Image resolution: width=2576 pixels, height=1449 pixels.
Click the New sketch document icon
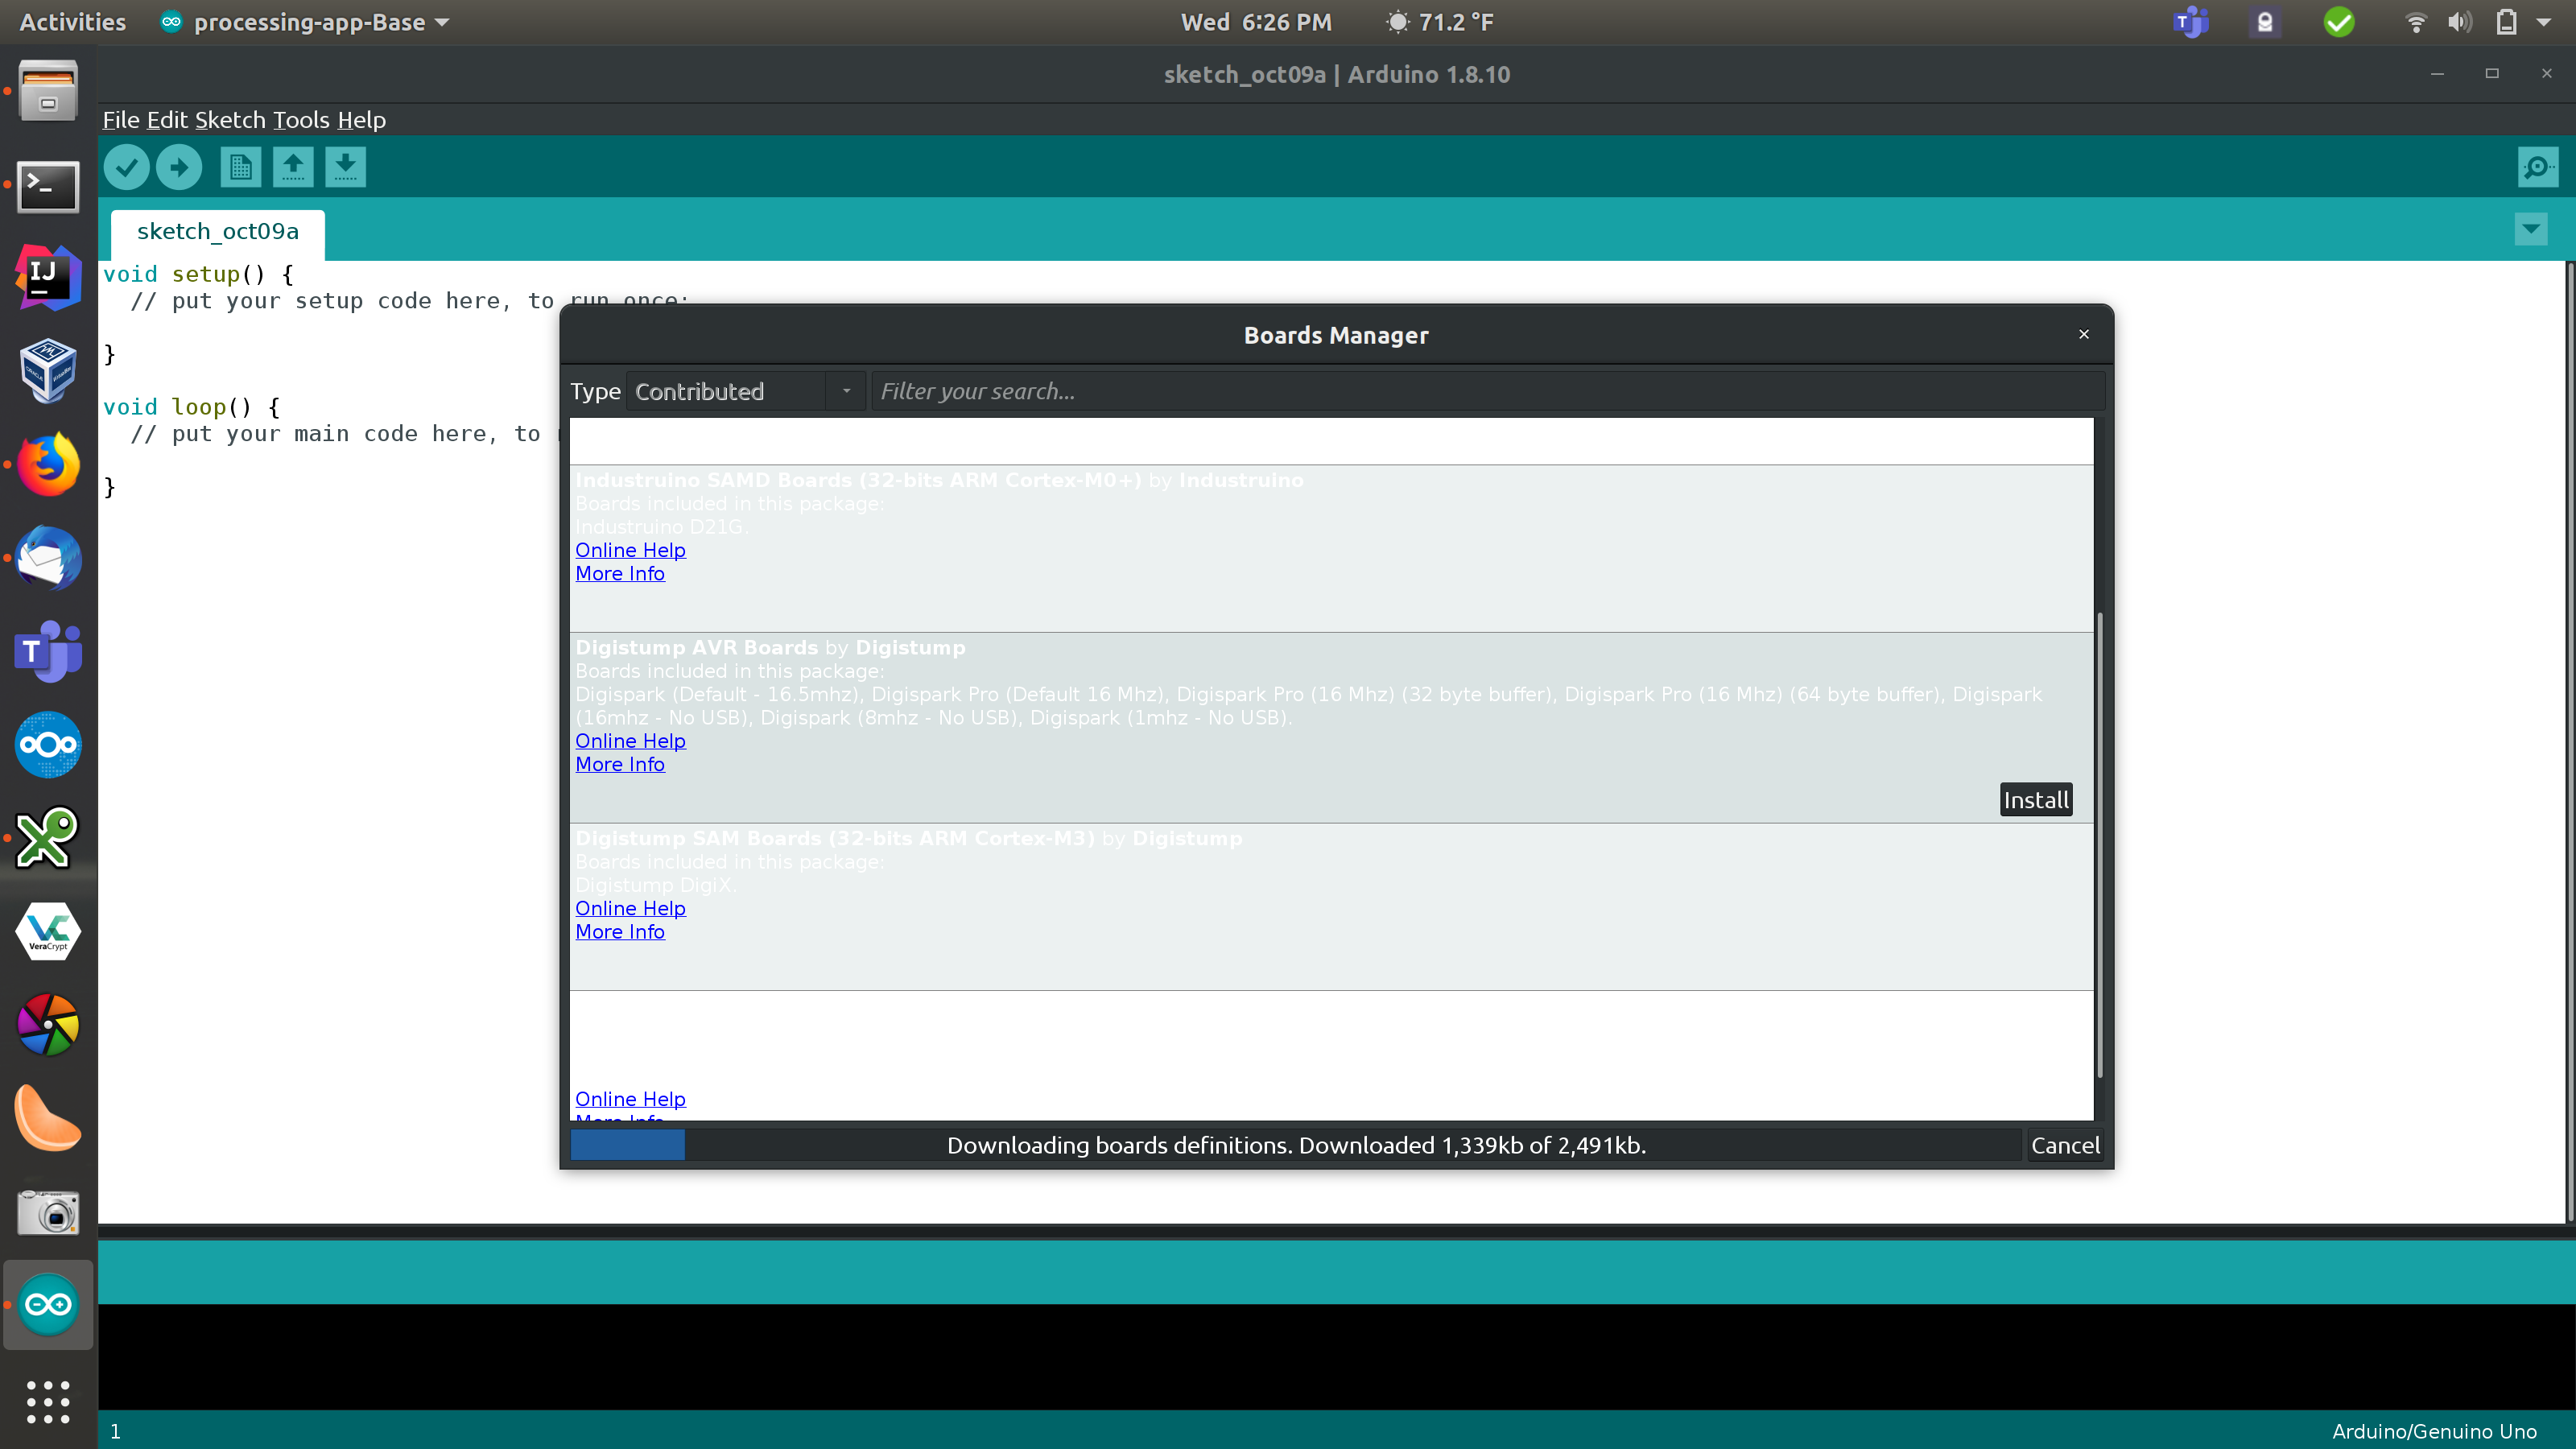click(x=239, y=167)
